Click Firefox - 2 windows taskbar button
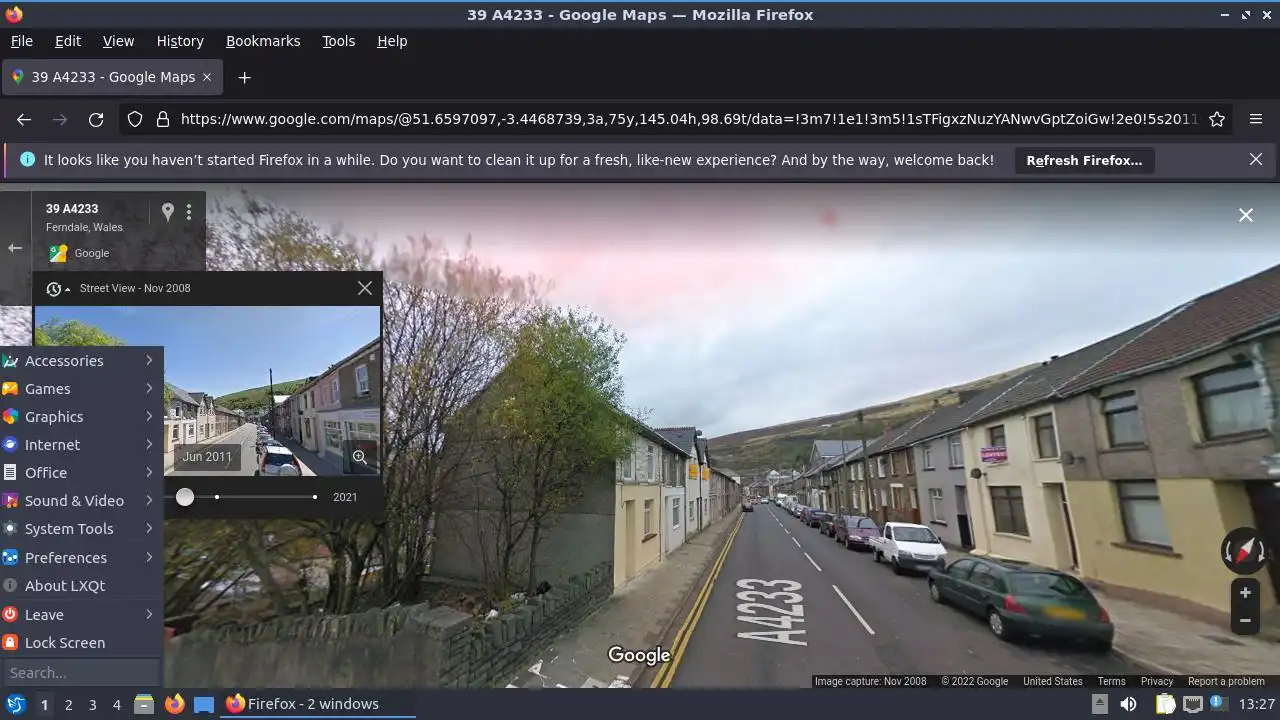 [318, 704]
